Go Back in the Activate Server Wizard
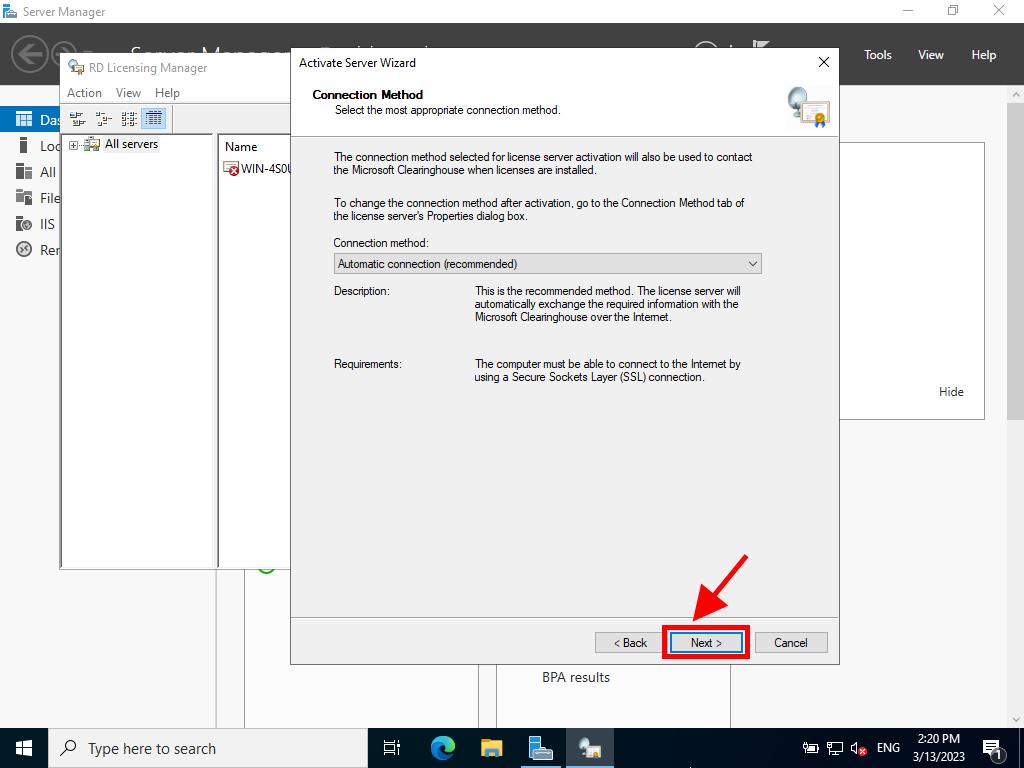Viewport: 1024px width, 768px height. coord(629,643)
